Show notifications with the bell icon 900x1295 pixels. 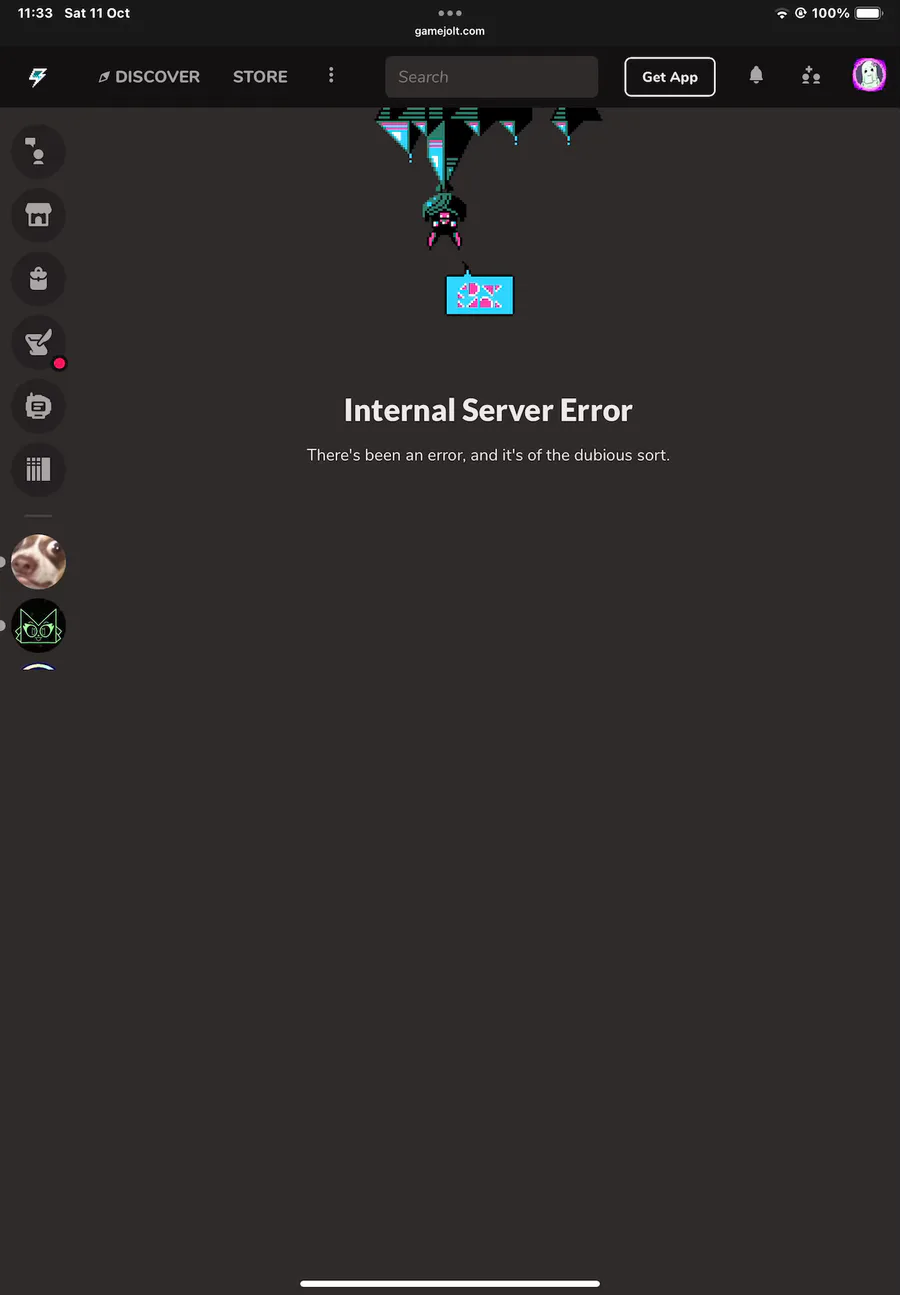pos(756,76)
